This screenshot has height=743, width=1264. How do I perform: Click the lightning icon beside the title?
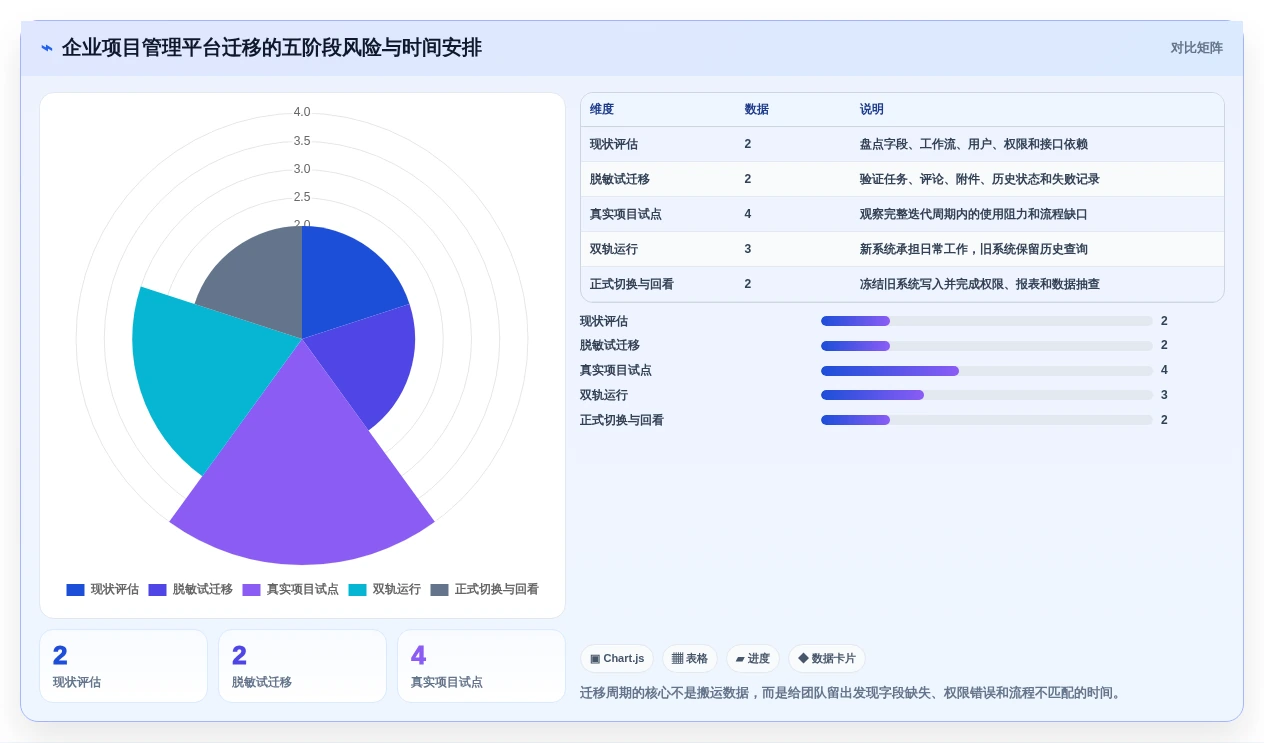[x=47, y=48]
